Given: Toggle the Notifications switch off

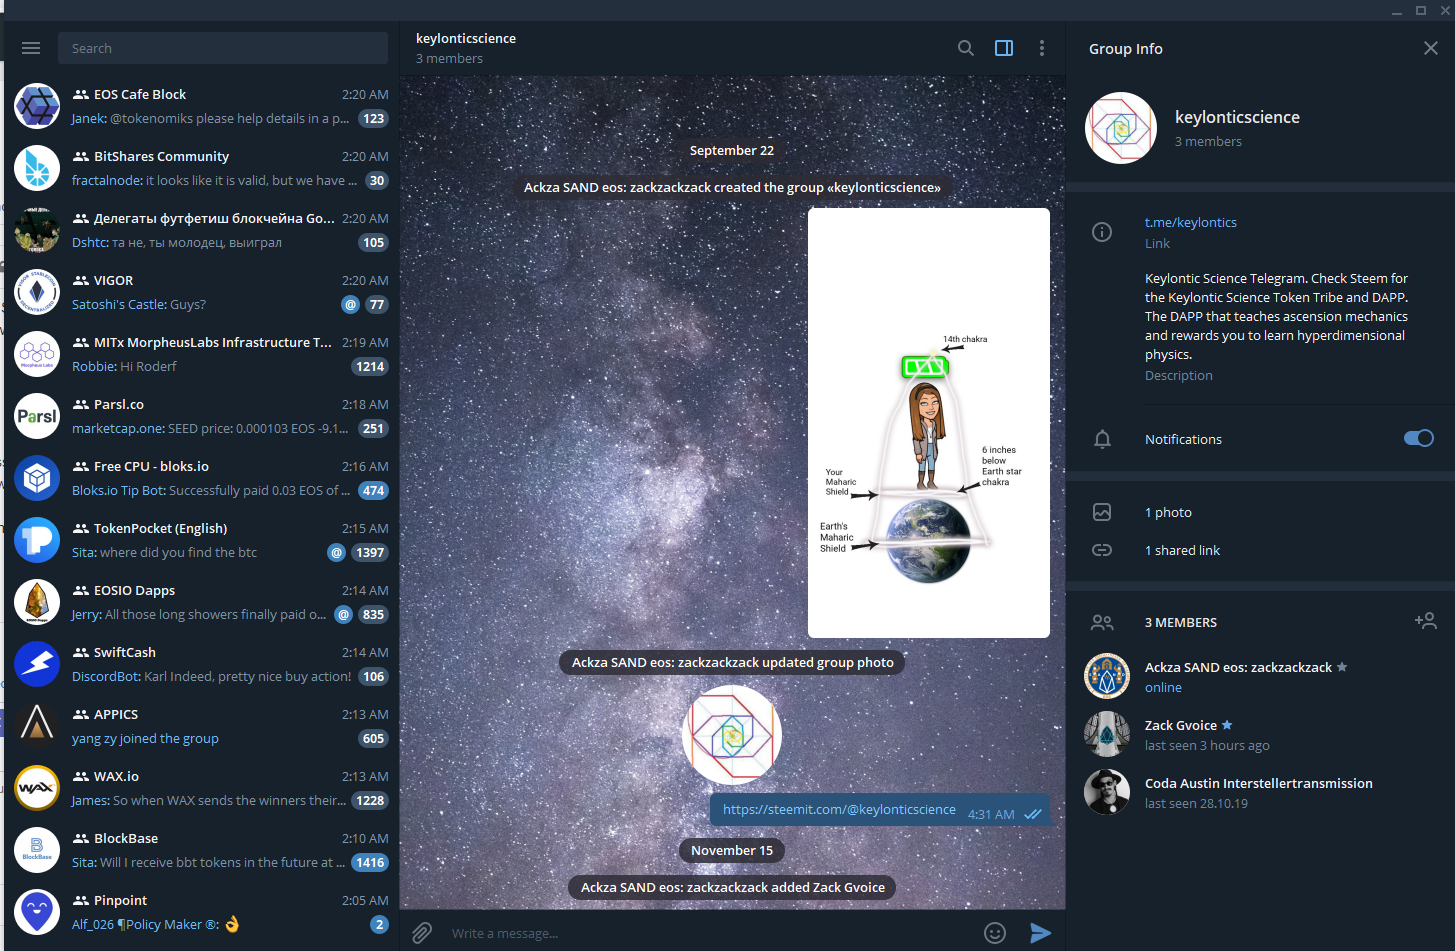Looking at the screenshot, I should [1418, 438].
